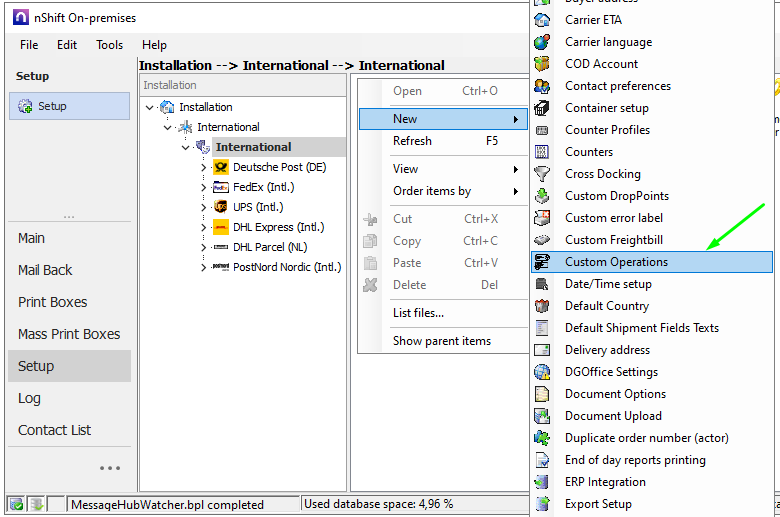This screenshot has height=517, width=780.
Task: Expand the Deutsche Post (DE) tree node
Action: [204, 168]
